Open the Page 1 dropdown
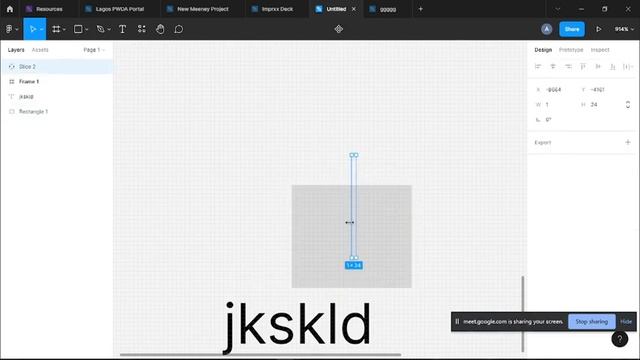Viewport: 640px width, 360px height. click(94, 50)
